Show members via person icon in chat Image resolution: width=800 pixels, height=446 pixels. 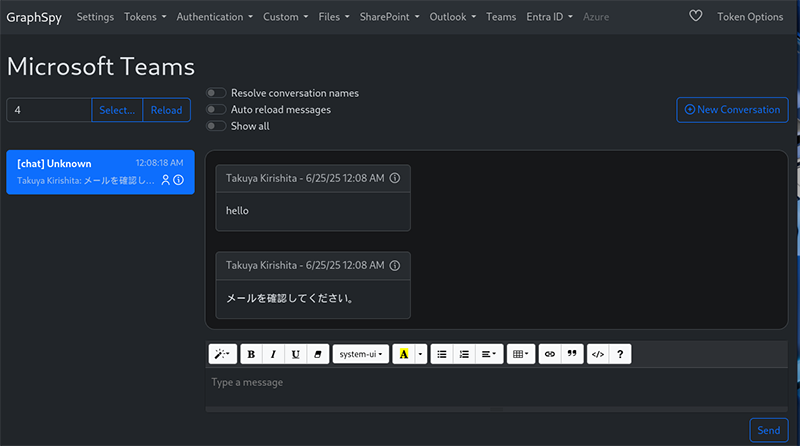(166, 180)
